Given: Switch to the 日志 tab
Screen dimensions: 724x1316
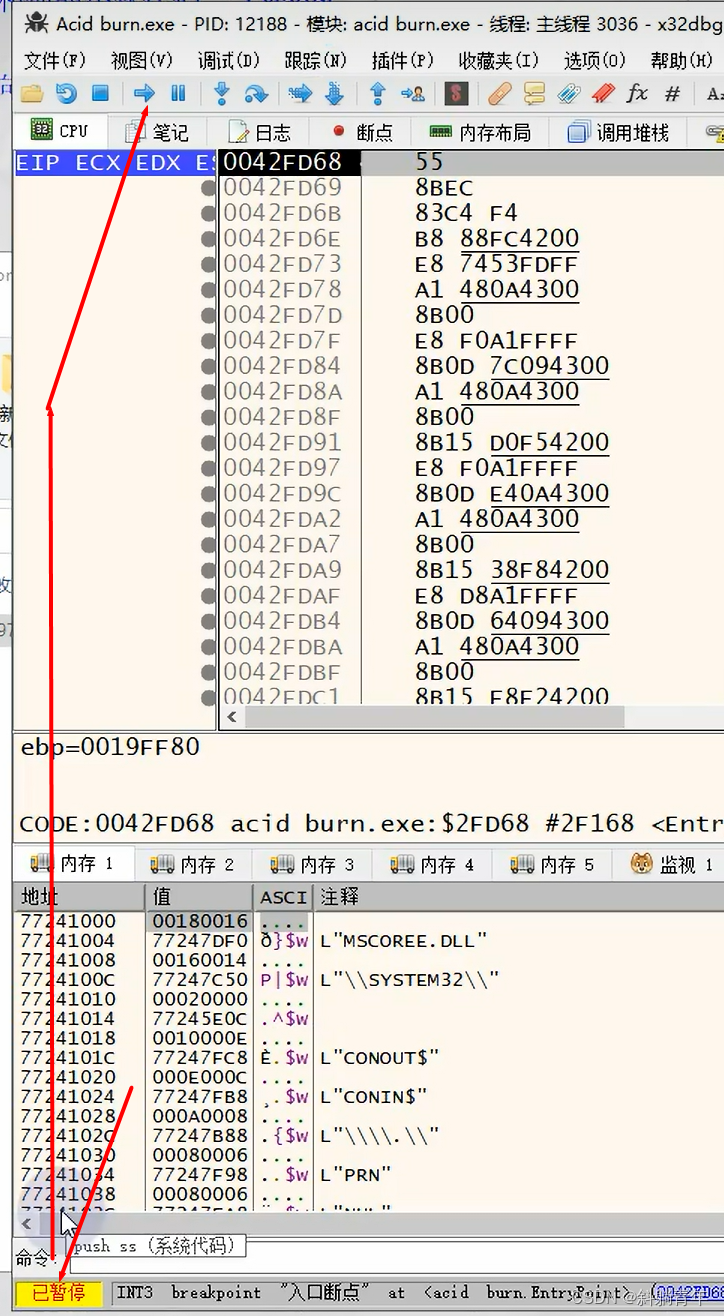Looking at the screenshot, I should tap(259, 132).
